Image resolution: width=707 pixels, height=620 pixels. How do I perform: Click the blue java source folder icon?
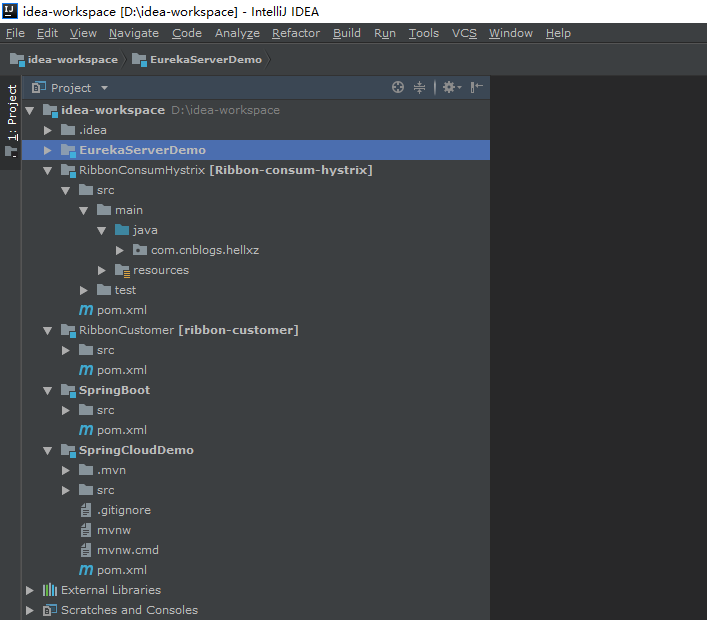point(122,230)
